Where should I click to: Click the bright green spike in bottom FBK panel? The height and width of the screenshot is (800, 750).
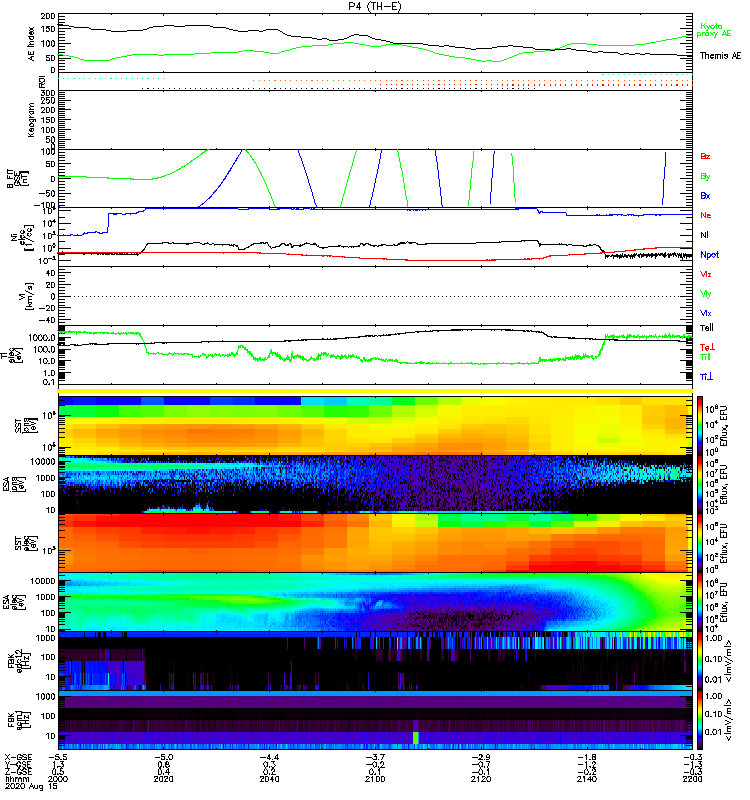[x=415, y=737]
